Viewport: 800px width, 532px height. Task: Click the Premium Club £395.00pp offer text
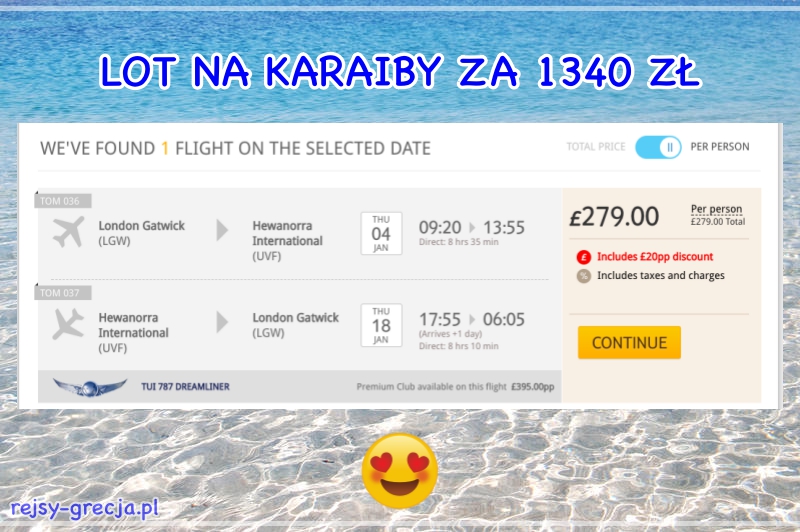[x=455, y=387]
